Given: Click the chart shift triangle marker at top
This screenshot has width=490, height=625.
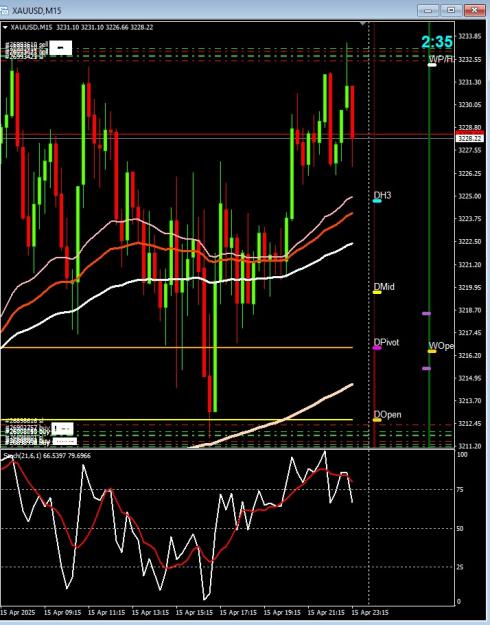Looking at the screenshot, I should (362, 24).
